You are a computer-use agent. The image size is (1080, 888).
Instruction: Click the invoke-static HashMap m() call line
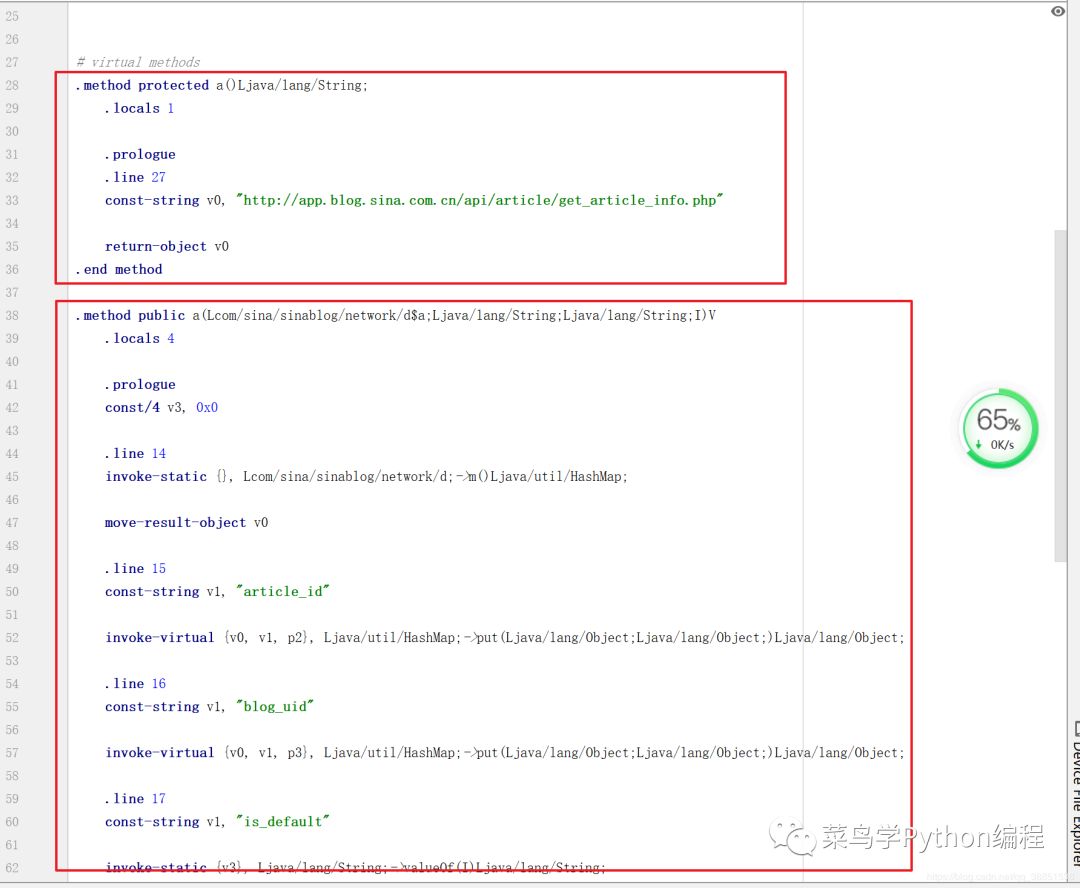366,477
